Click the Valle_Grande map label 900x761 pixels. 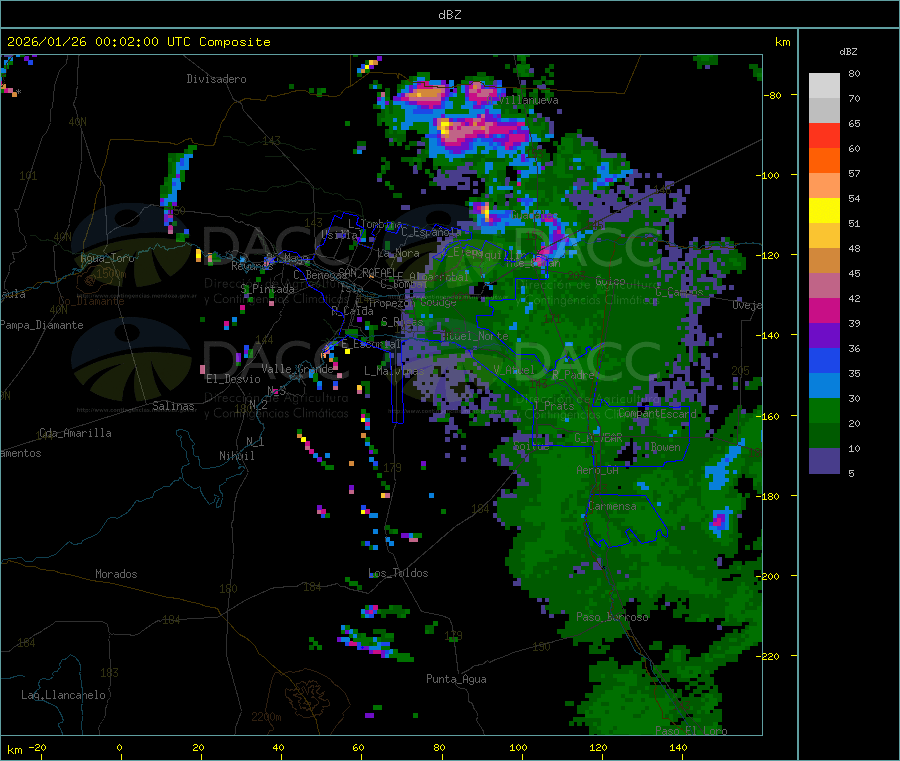click(x=297, y=369)
